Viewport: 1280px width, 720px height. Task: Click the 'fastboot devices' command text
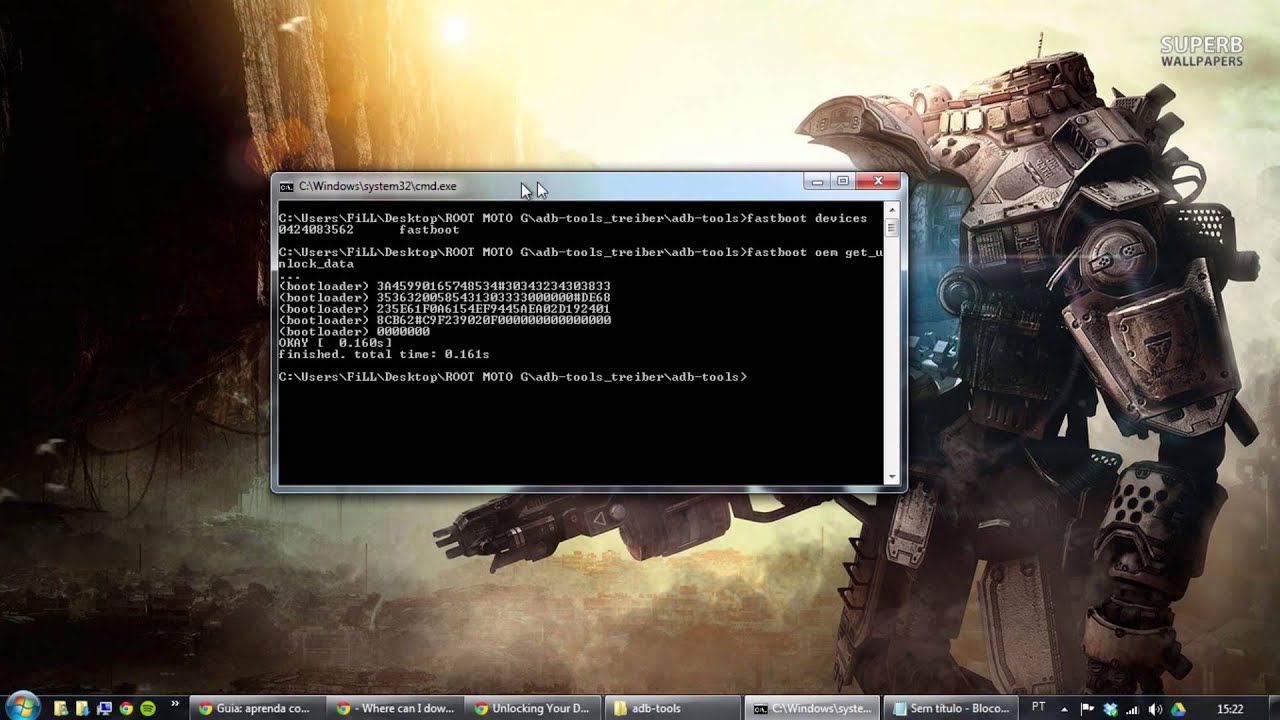pos(807,218)
